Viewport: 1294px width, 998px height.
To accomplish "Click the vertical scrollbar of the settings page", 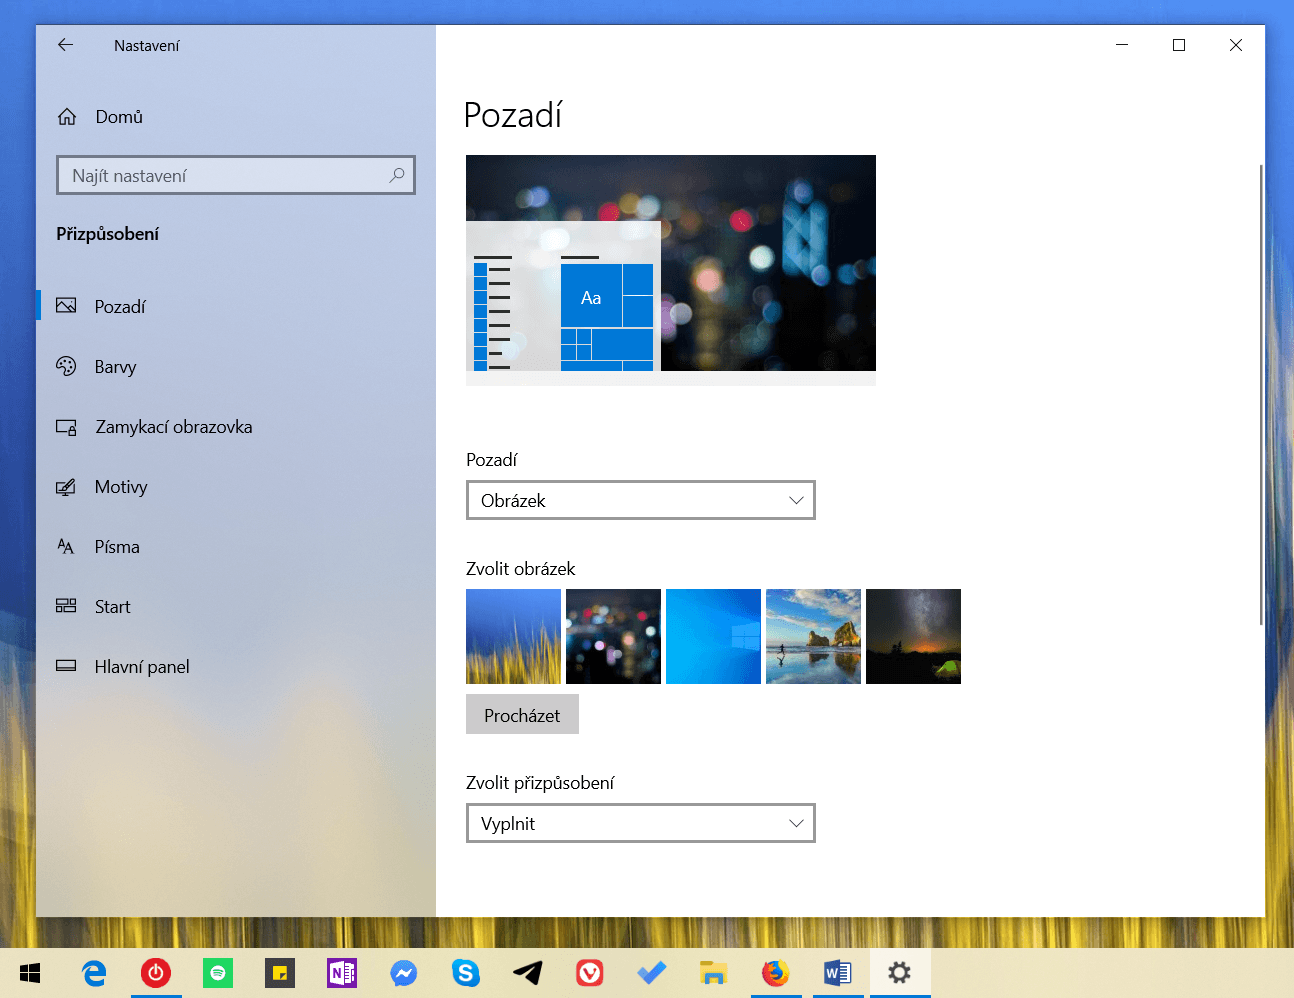I will tap(1261, 395).
